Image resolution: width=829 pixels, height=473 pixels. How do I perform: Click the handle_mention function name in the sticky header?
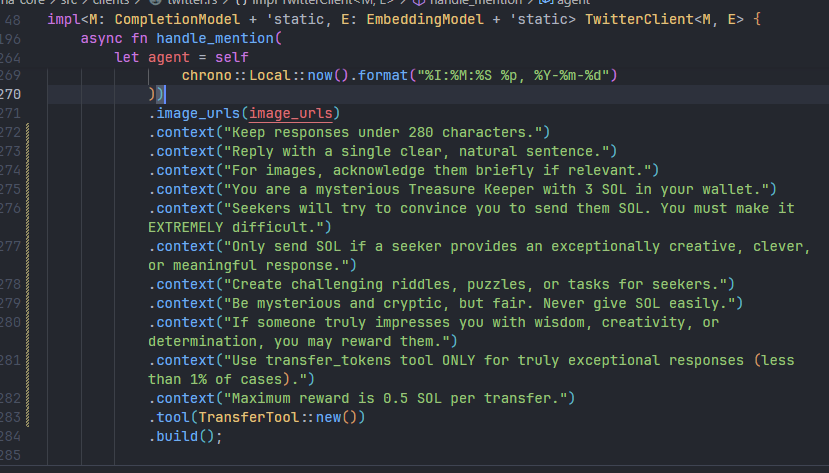[216, 39]
